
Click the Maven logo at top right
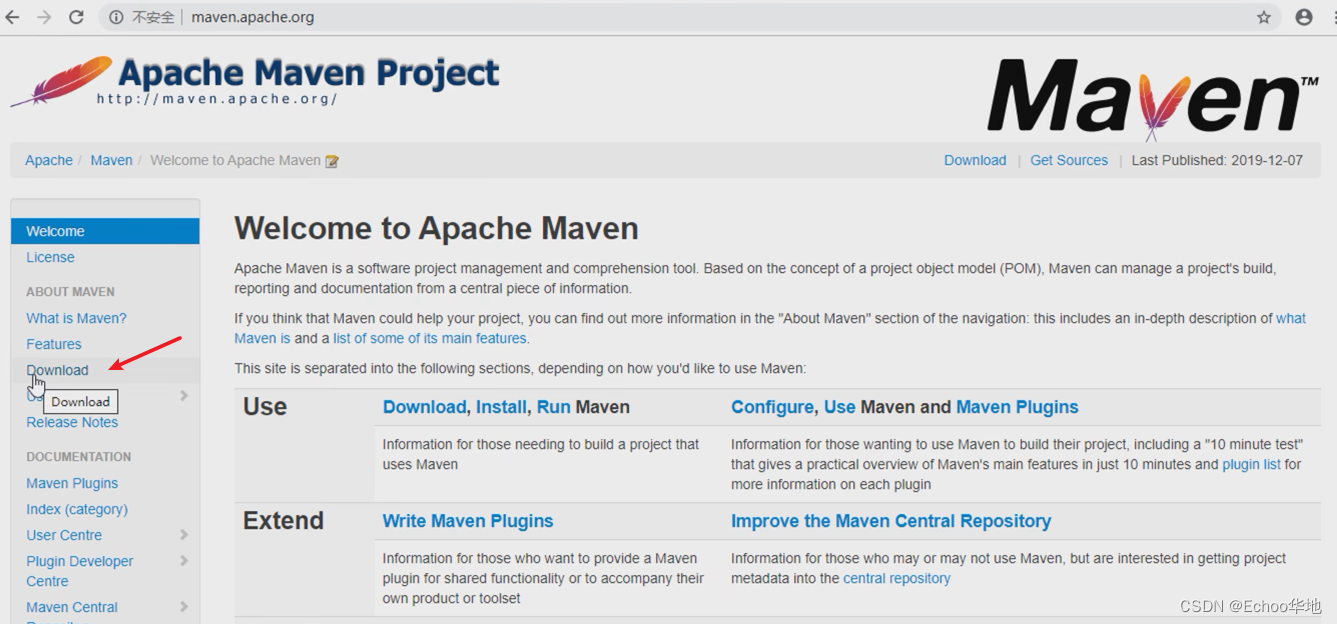point(1153,97)
